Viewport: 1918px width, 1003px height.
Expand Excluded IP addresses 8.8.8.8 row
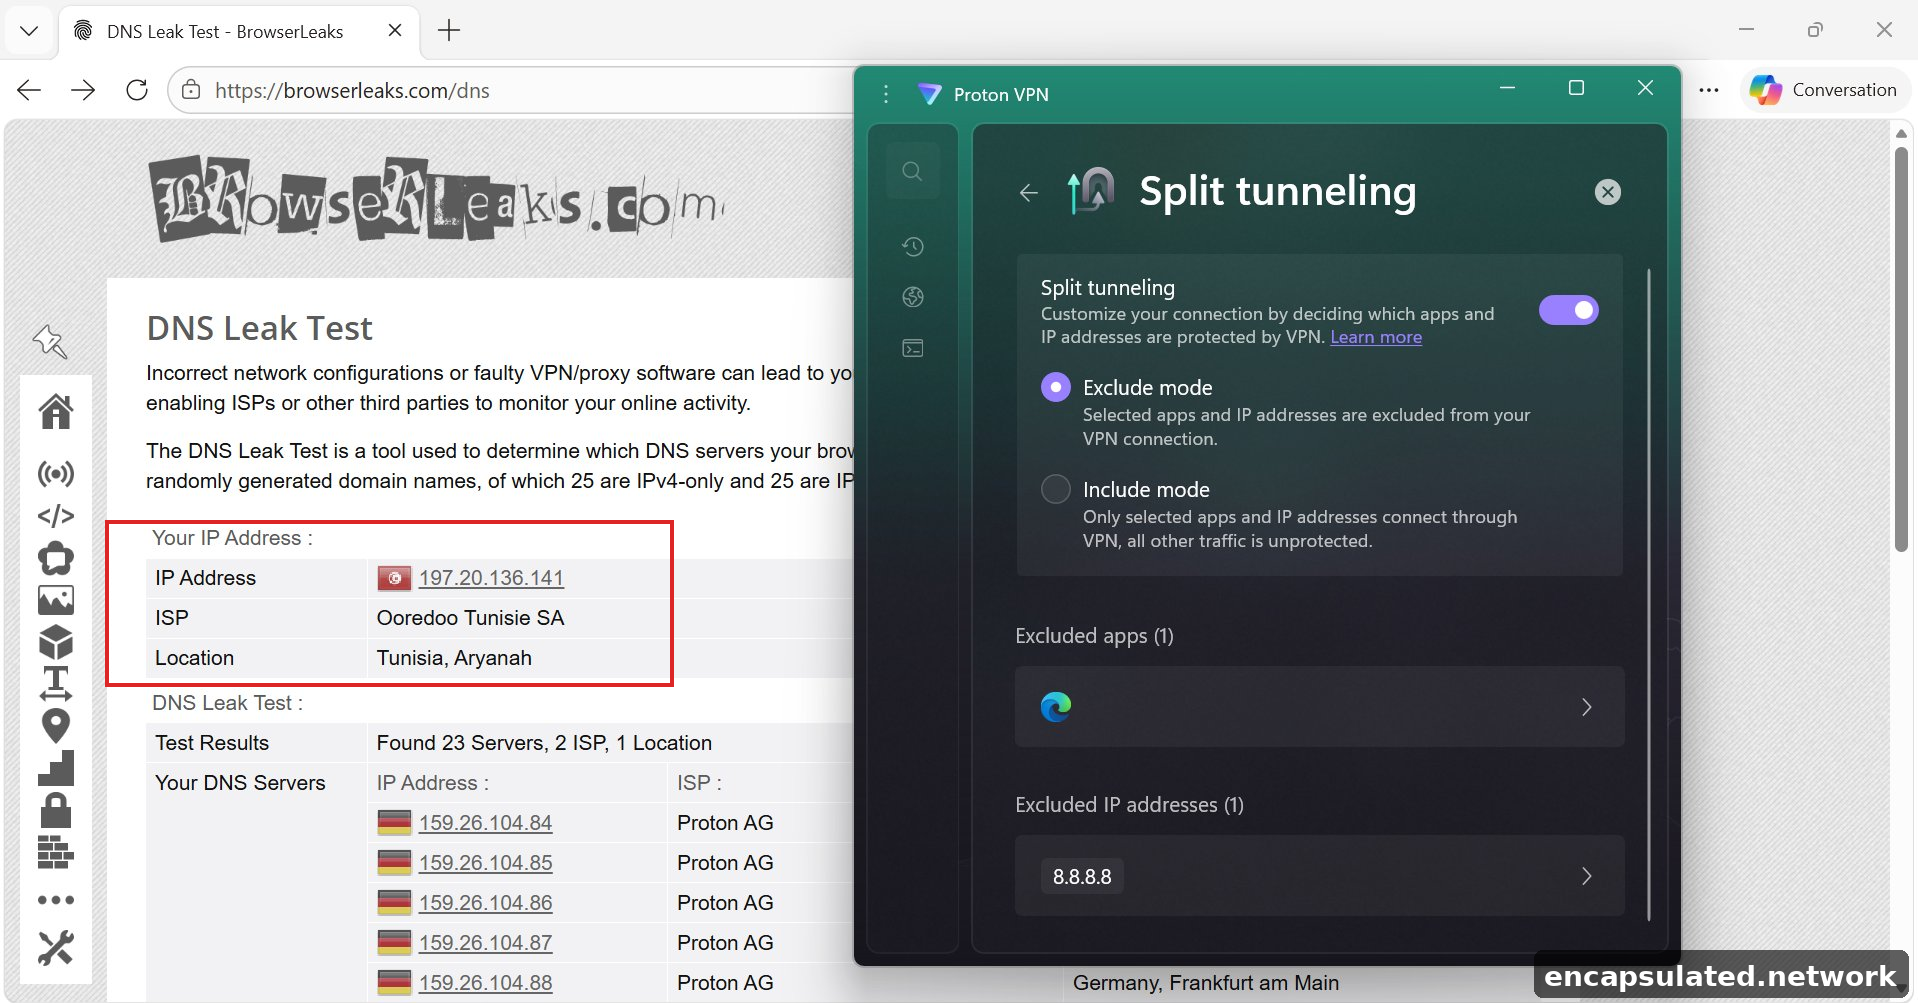point(1319,876)
